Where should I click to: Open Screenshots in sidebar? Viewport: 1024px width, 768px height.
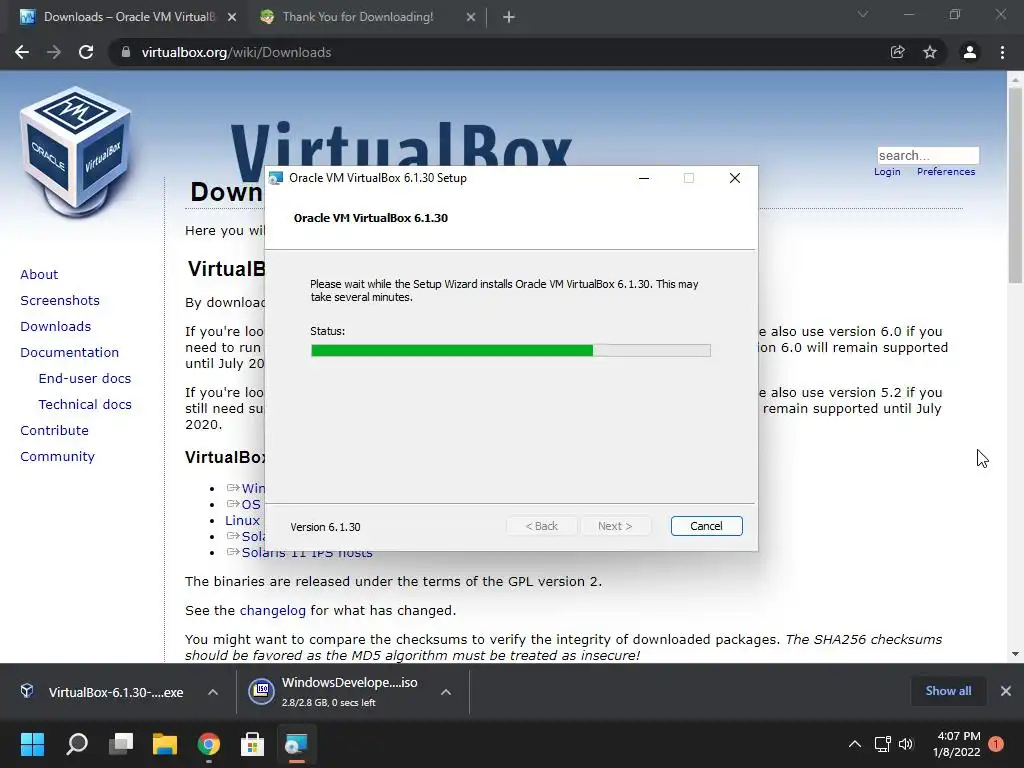(60, 300)
